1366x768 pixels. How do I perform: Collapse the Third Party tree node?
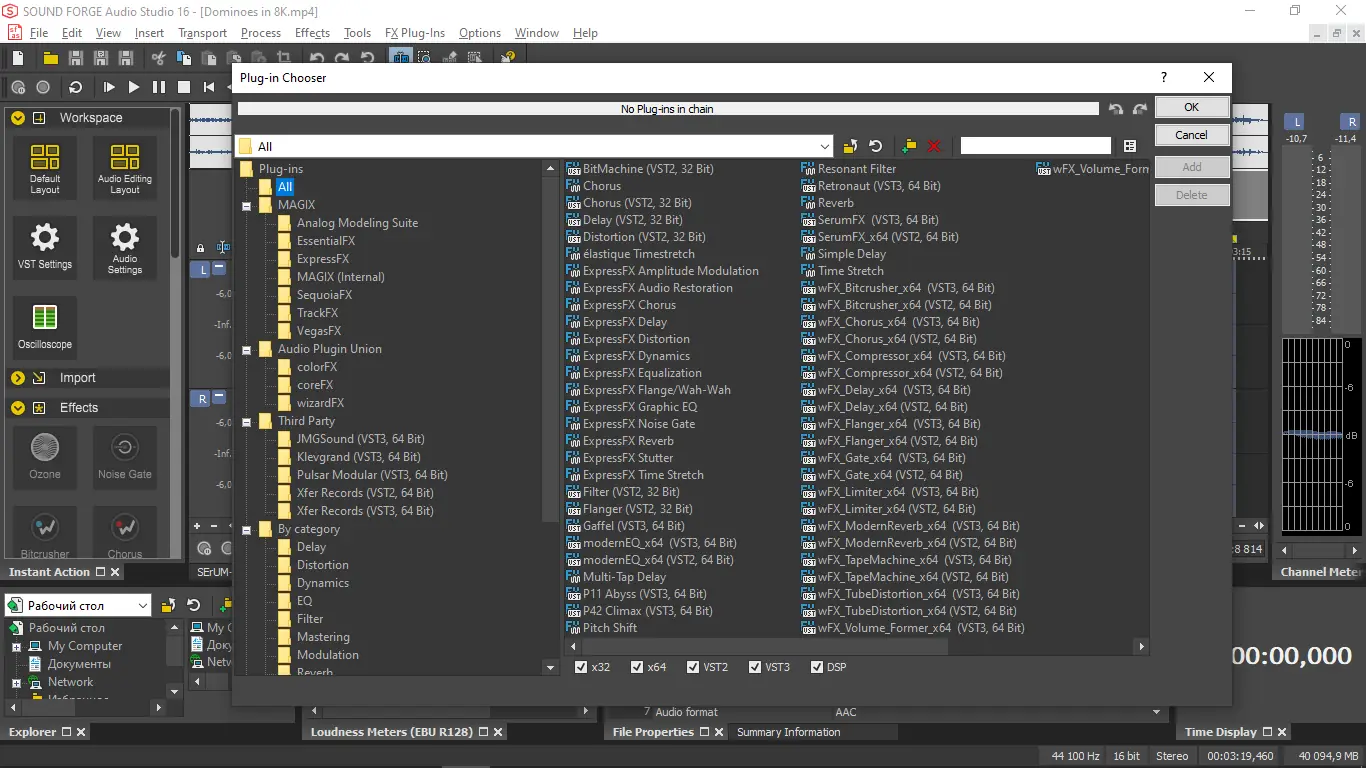click(247, 421)
